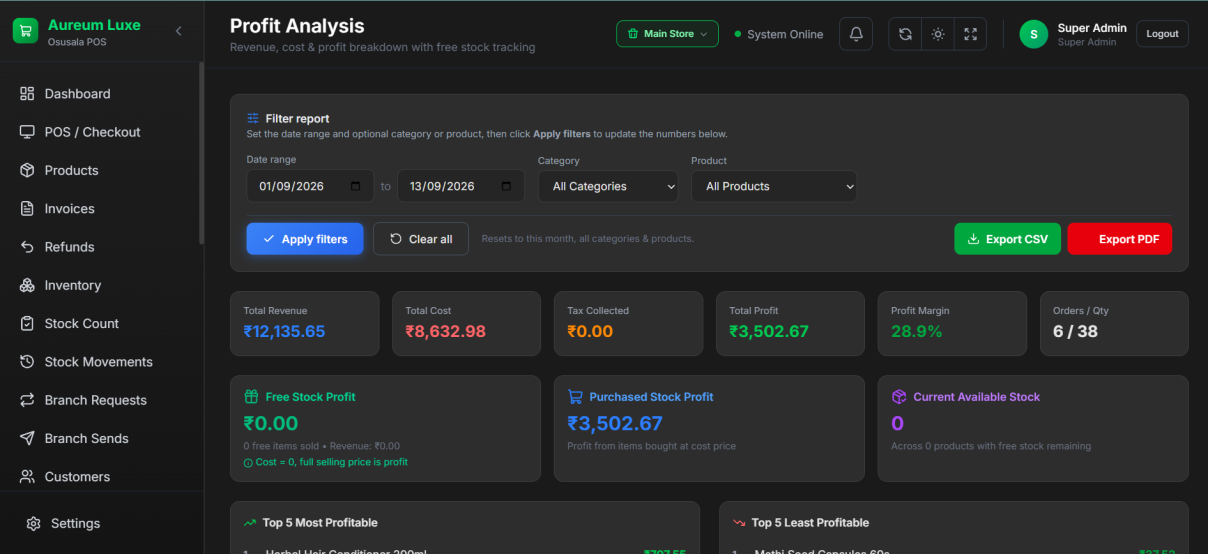The height and width of the screenshot is (554, 1208).
Task: Click the Current Available Stock cube icon
Action: pos(899,397)
